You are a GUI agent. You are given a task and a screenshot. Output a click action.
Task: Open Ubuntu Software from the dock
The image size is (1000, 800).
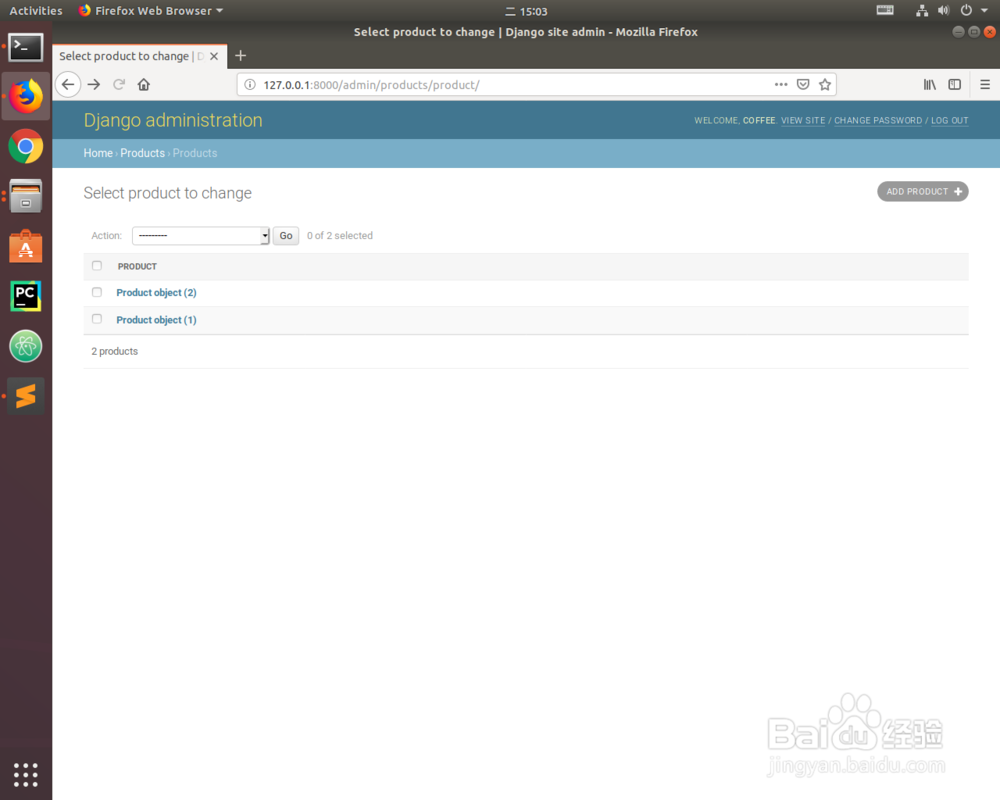click(26, 246)
